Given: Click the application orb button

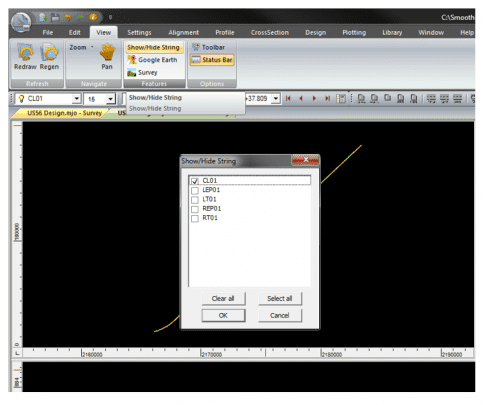Looking at the screenshot, I should tap(21, 22).
